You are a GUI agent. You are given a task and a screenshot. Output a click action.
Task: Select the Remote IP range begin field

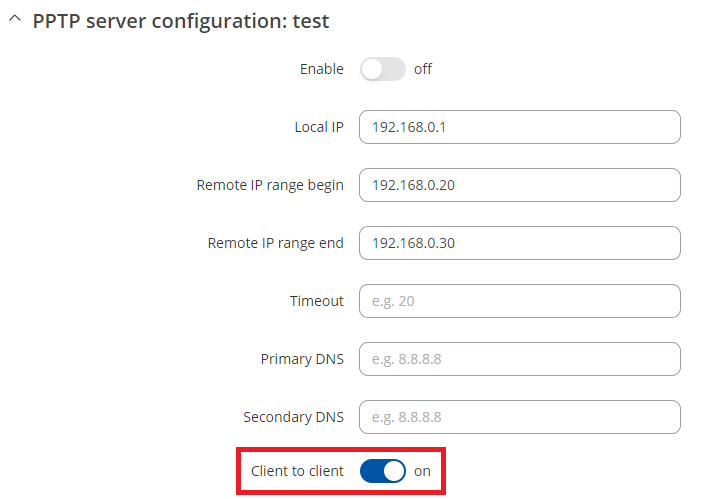pyautogui.click(x=520, y=185)
